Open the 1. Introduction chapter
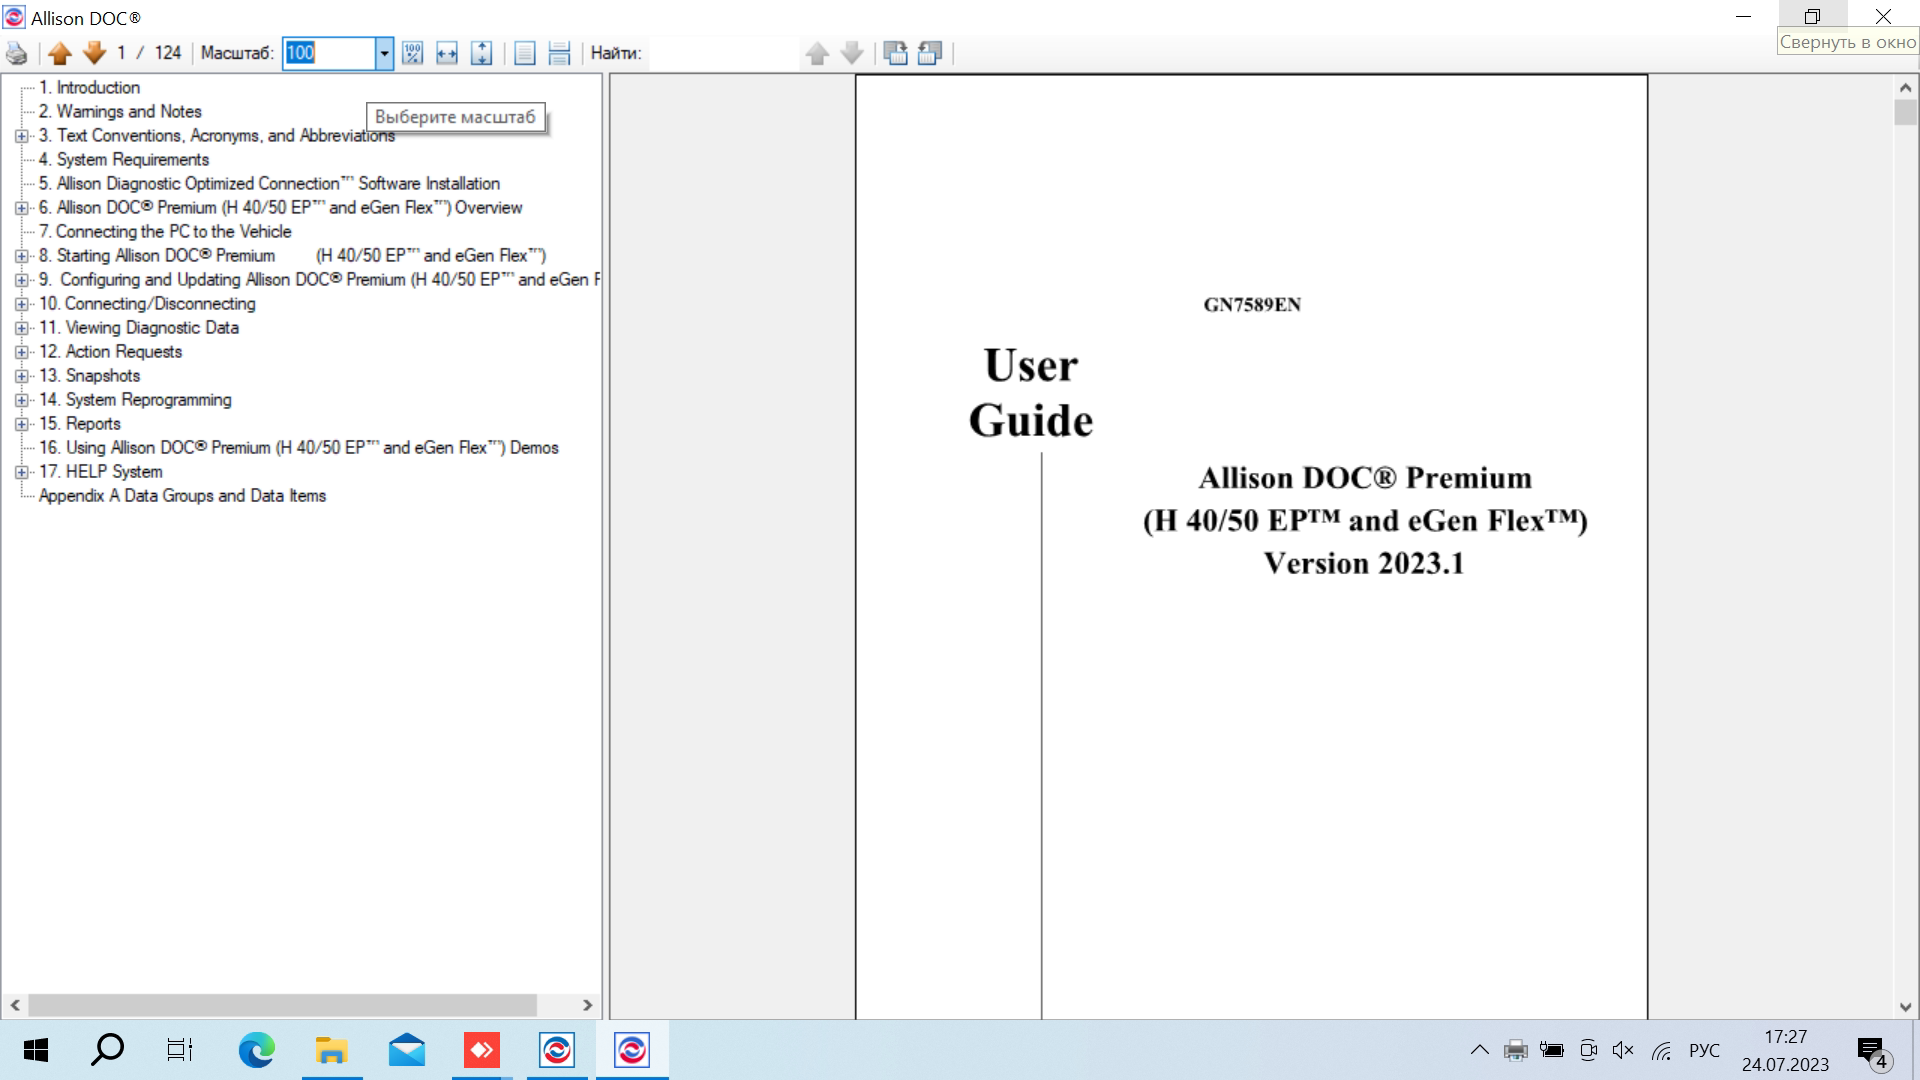 [89, 88]
